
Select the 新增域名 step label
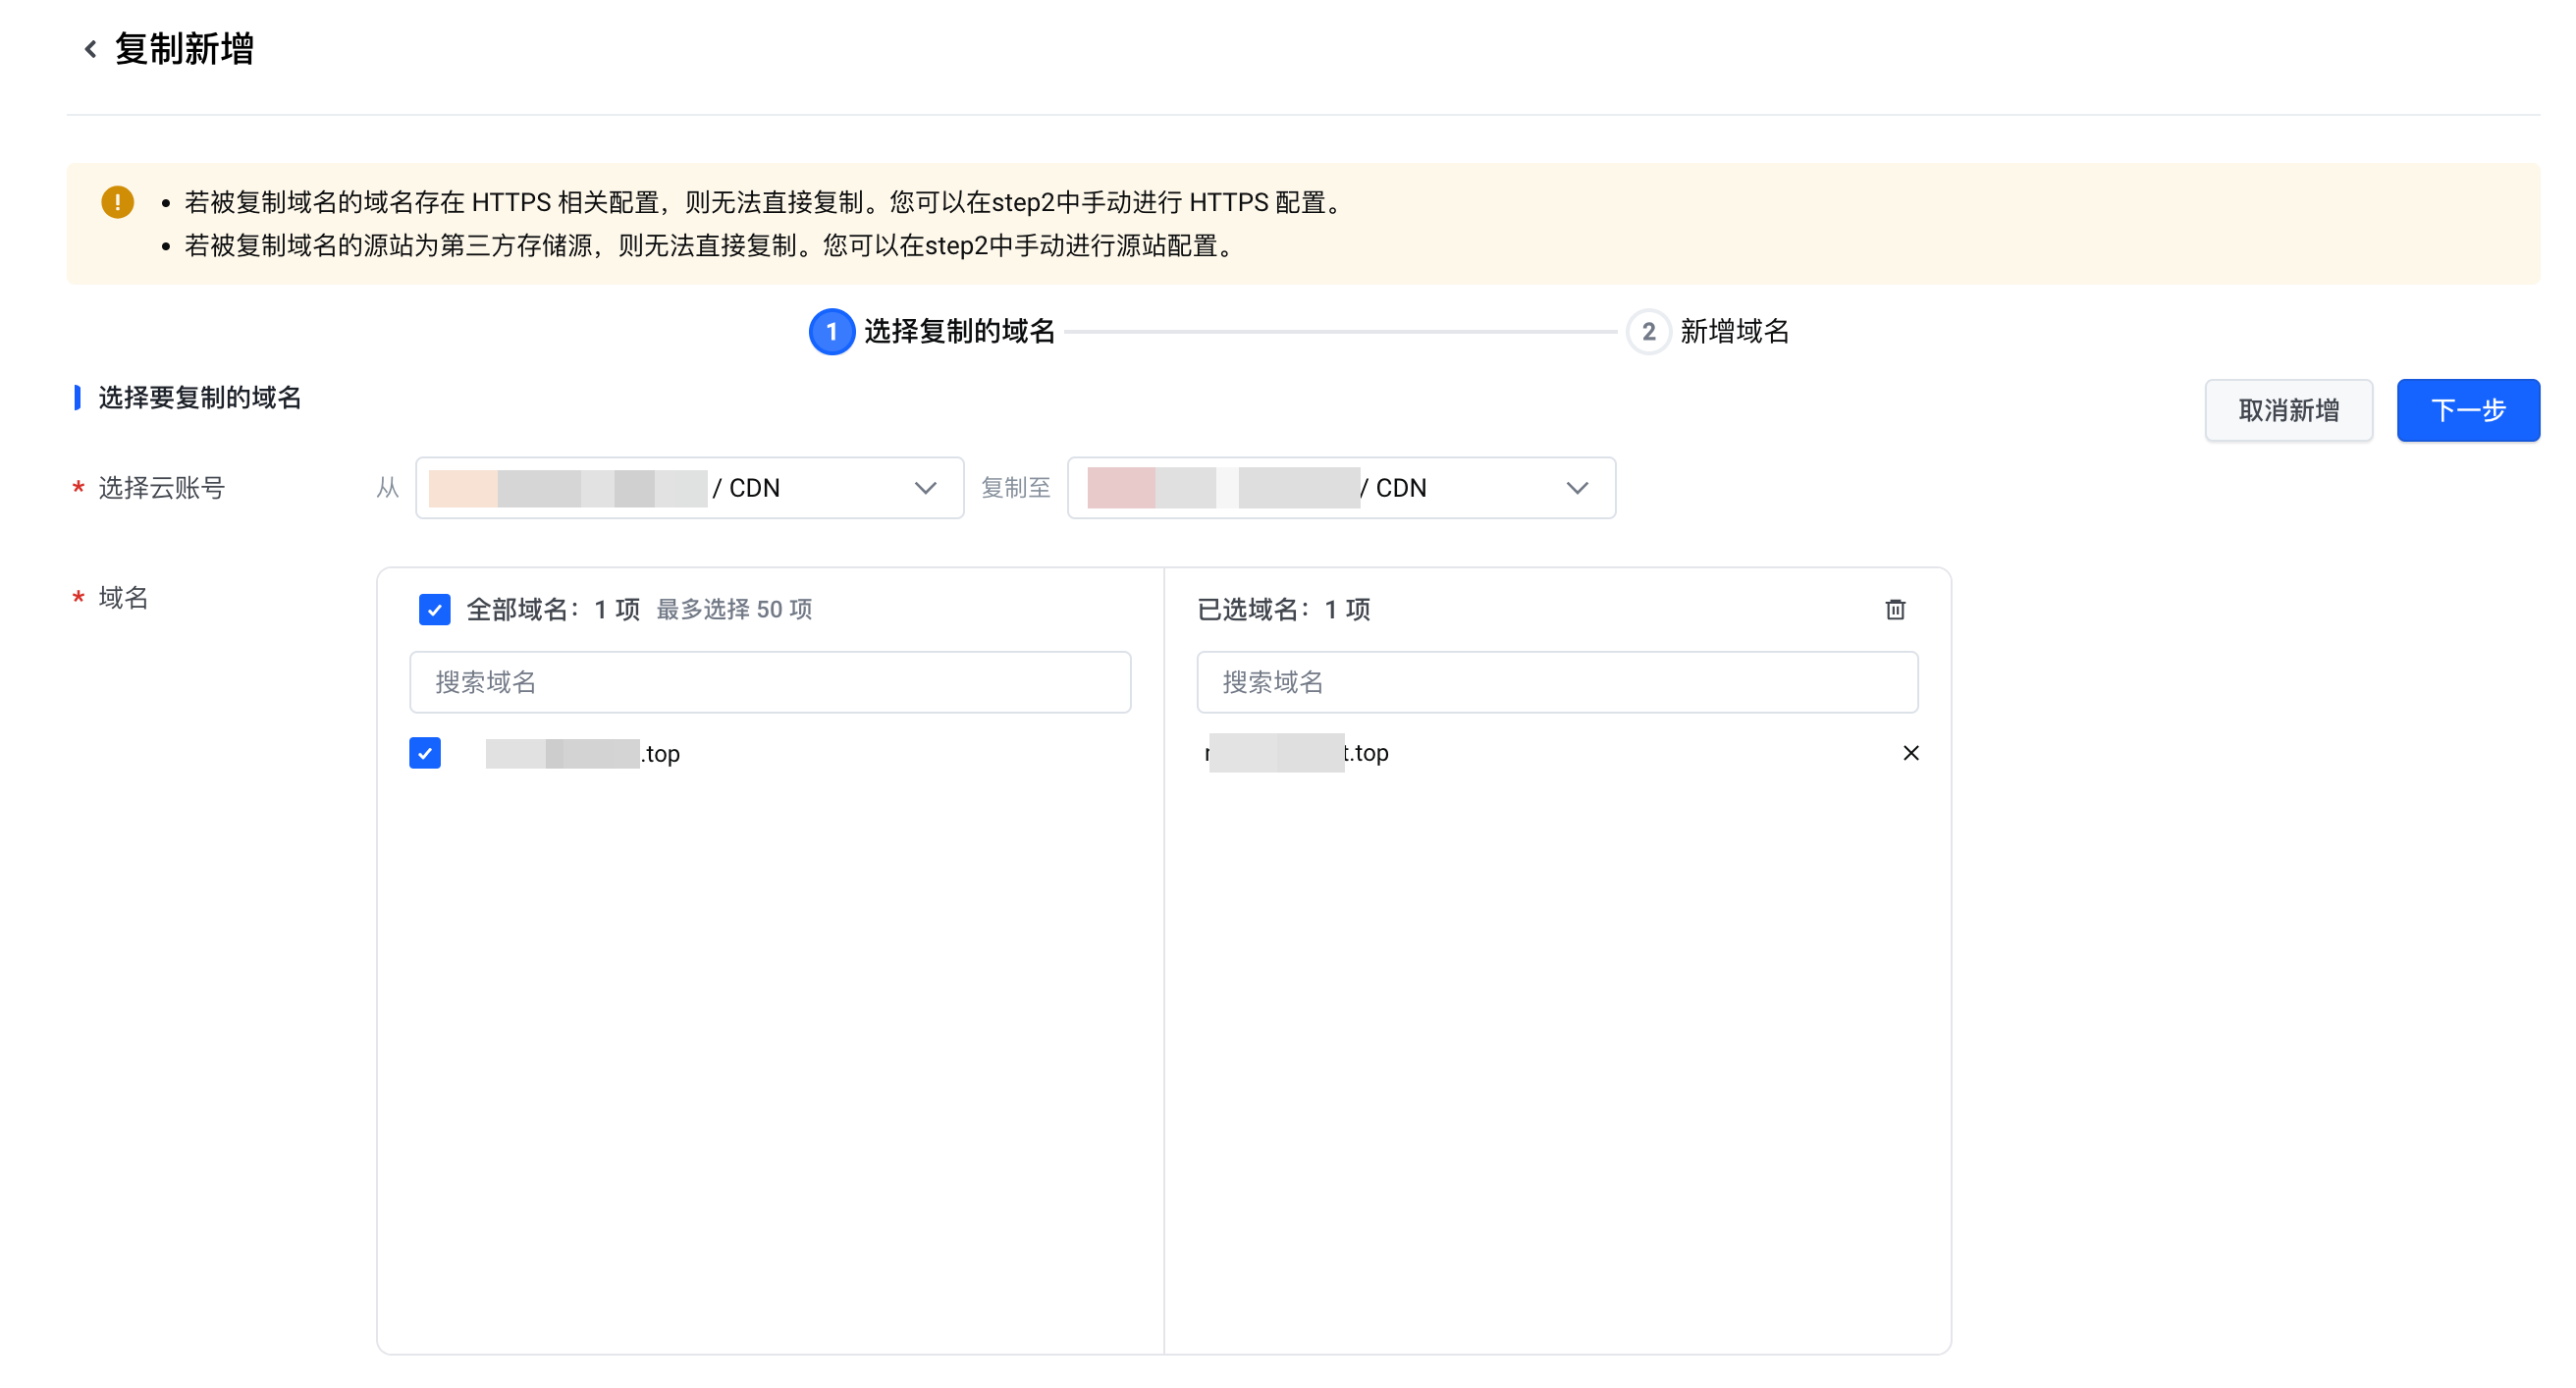pos(1733,332)
